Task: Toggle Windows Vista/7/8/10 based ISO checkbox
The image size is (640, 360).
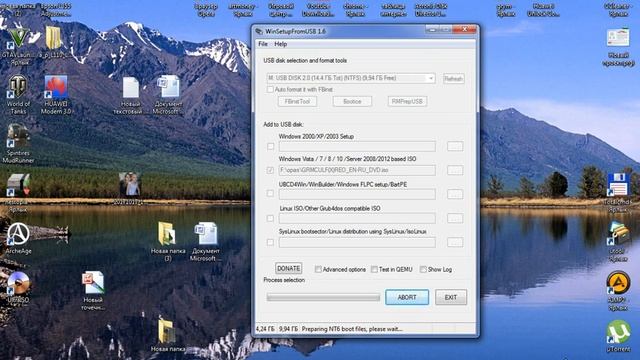Action: [x=270, y=170]
